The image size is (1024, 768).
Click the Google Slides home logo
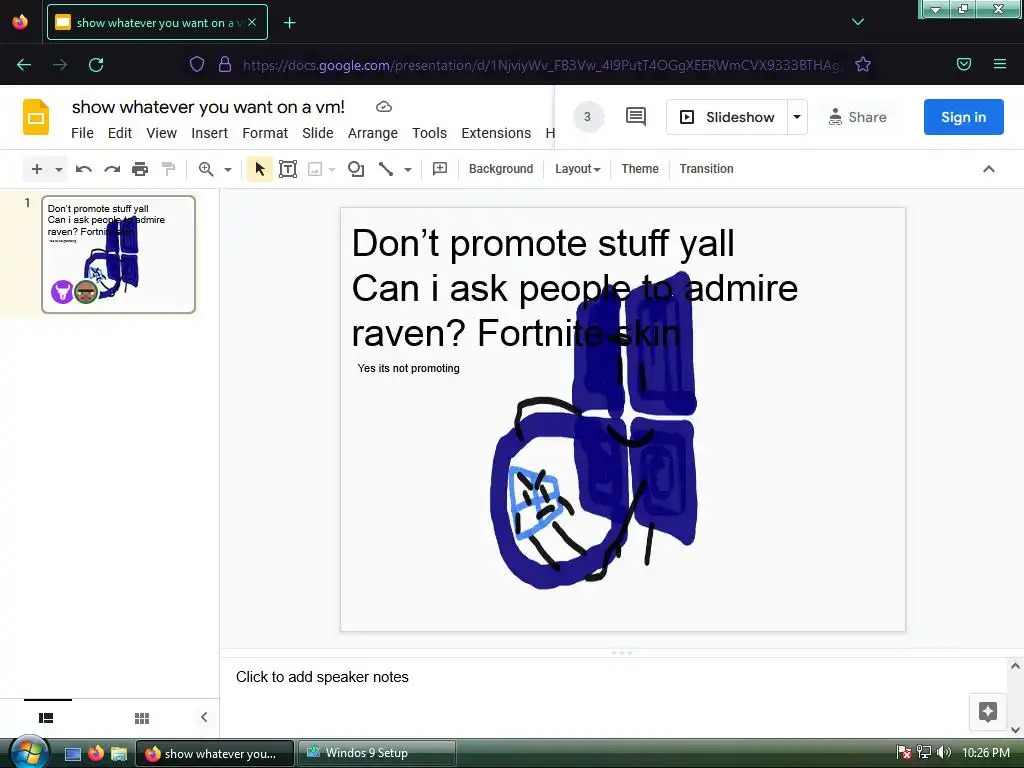(x=36, y=117)
